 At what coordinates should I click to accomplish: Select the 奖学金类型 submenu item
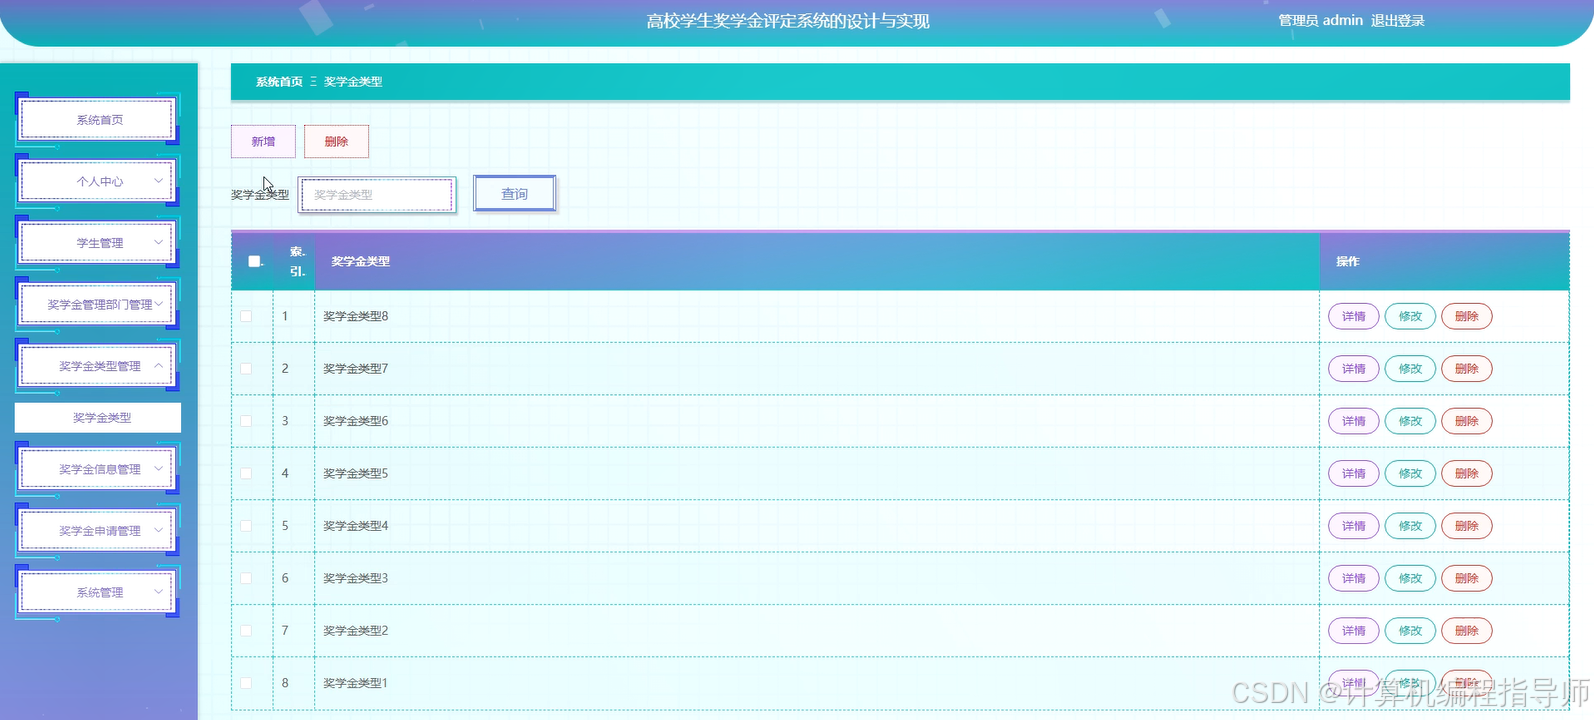click(98, 418)
